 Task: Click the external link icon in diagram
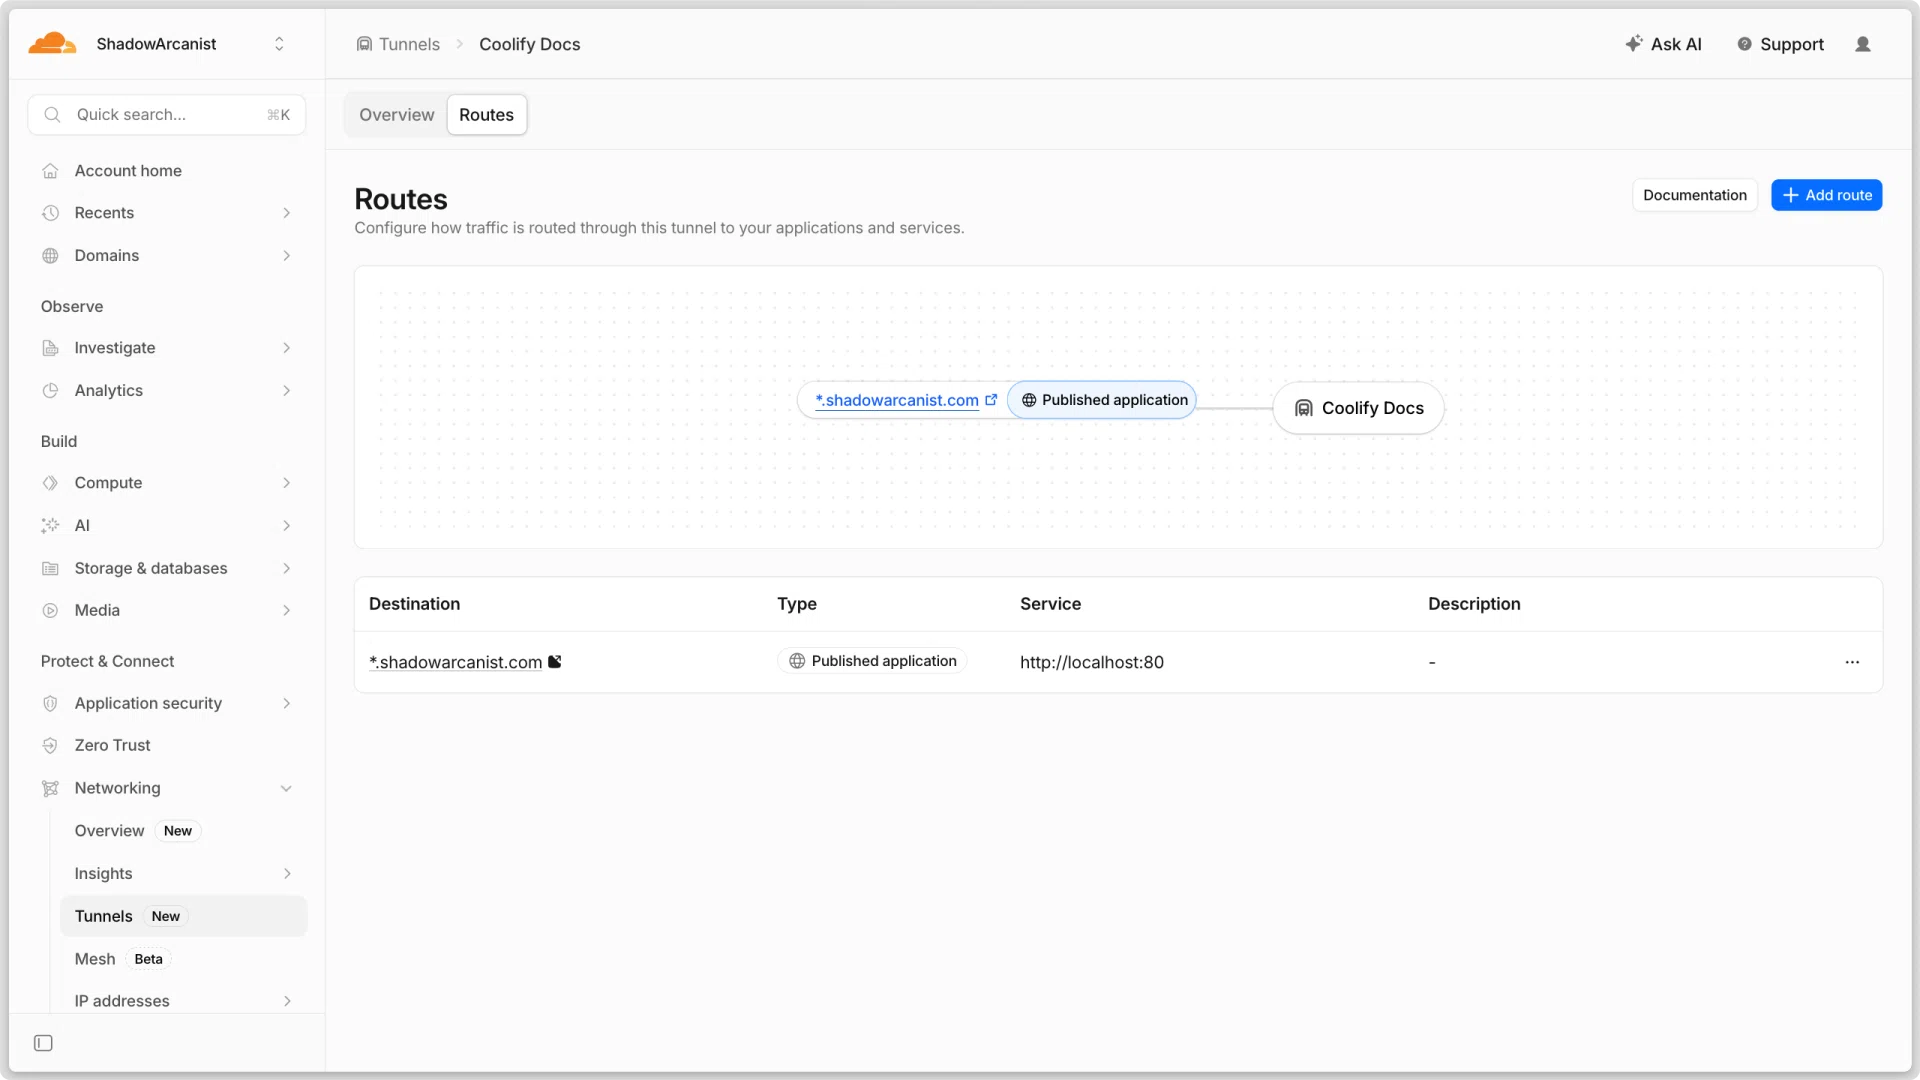(x=991, y=400)
